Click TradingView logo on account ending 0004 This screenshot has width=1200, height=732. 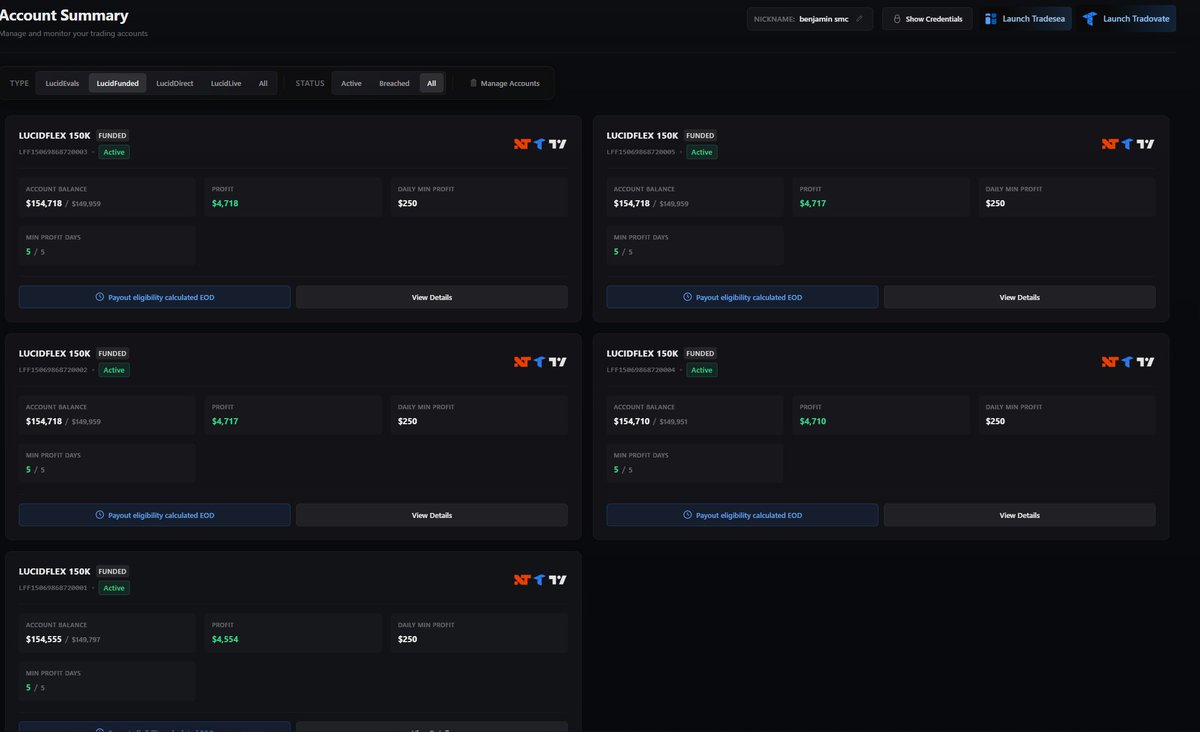coord(1146,362)
